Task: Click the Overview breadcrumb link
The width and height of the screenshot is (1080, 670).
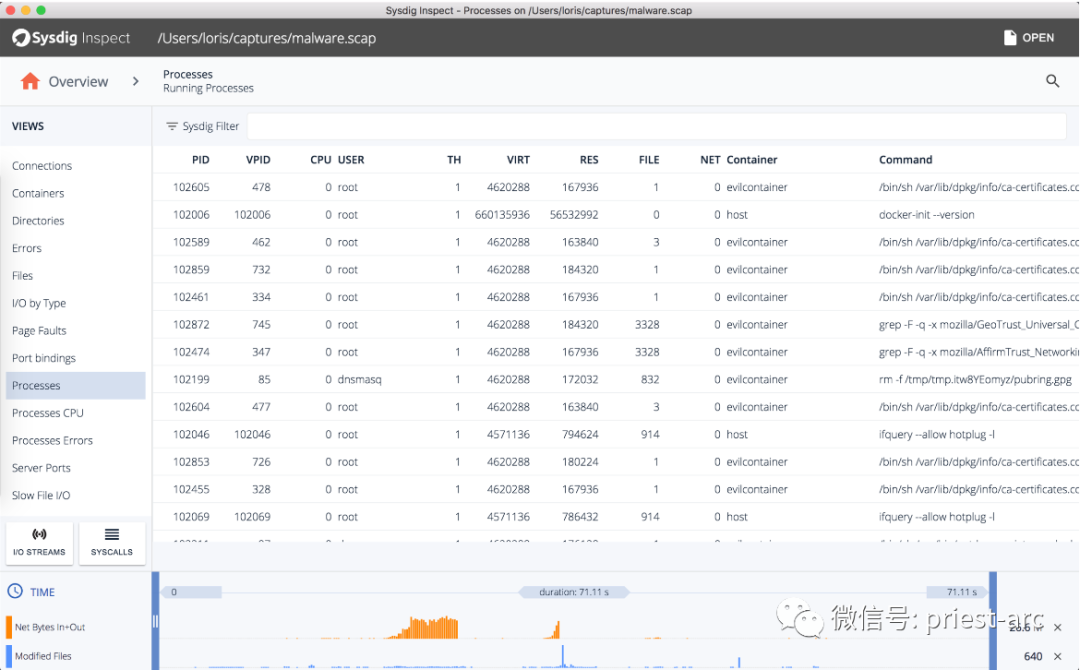Action: [x=78, y=81]
